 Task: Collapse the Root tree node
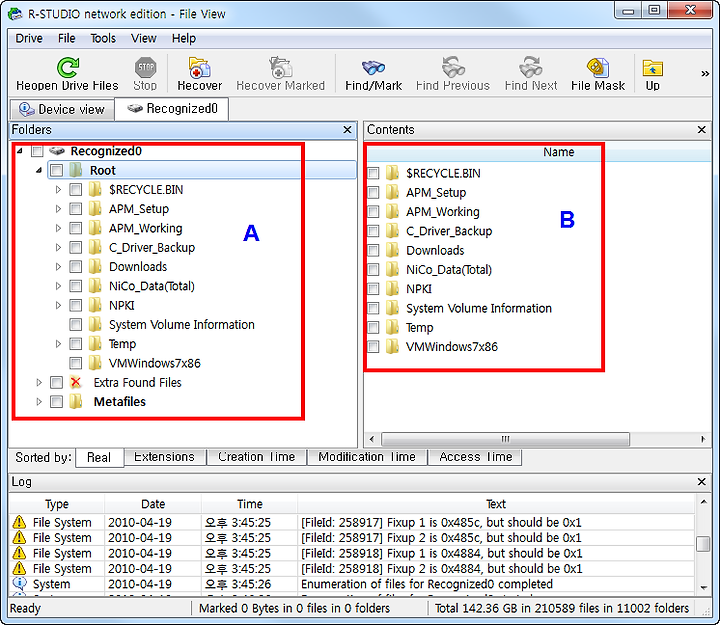pos(39,170)
